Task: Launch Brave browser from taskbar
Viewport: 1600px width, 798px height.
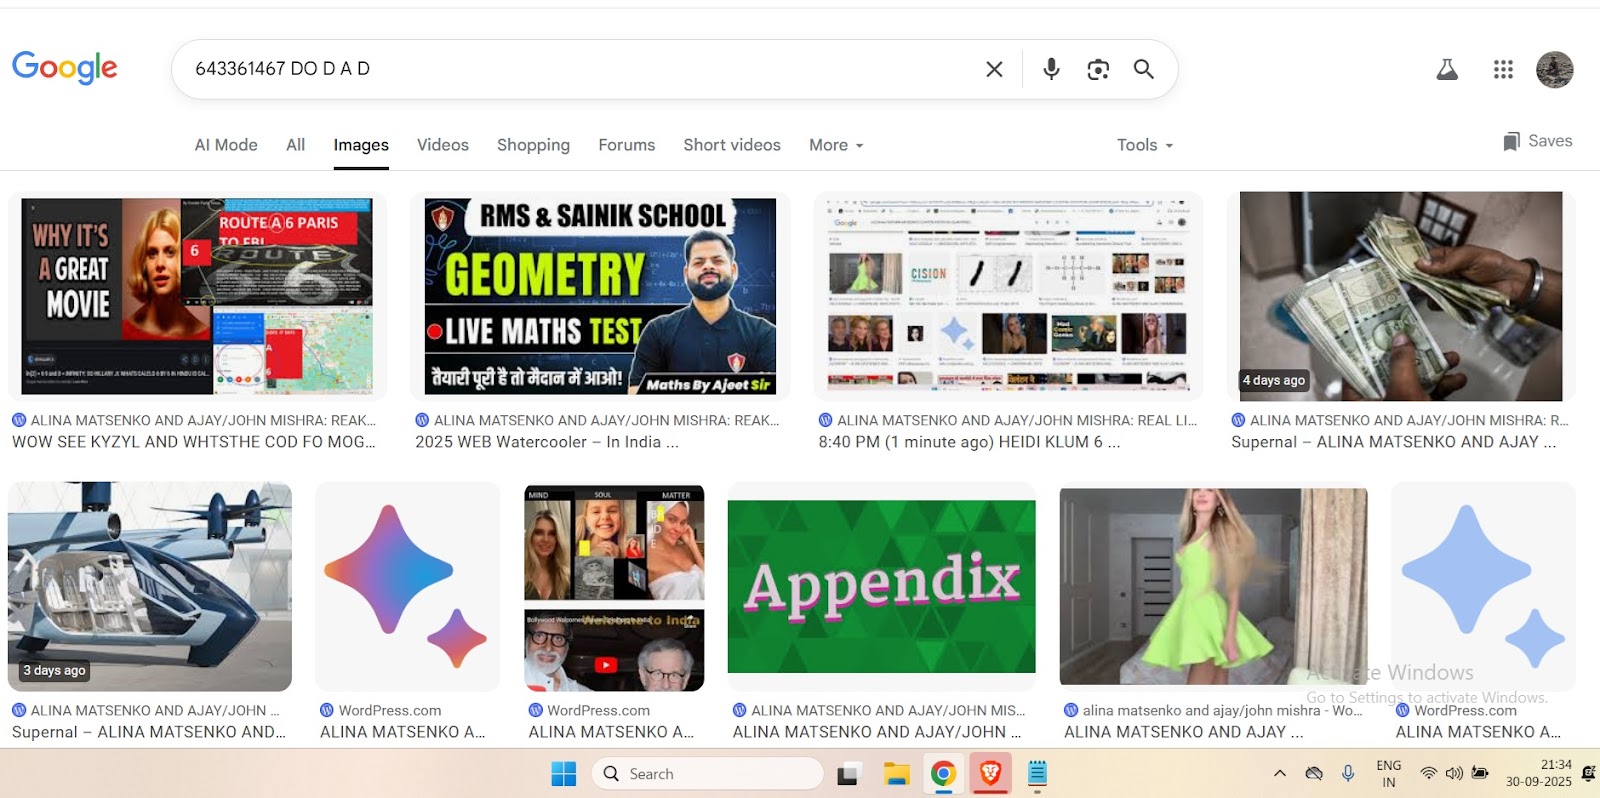Action: tap(990, 773)
